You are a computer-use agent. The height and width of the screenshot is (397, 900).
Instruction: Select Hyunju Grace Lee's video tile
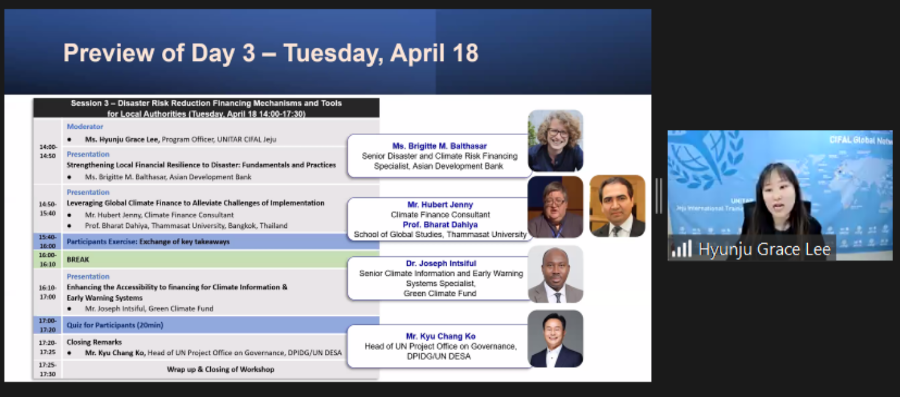point(780,195)
